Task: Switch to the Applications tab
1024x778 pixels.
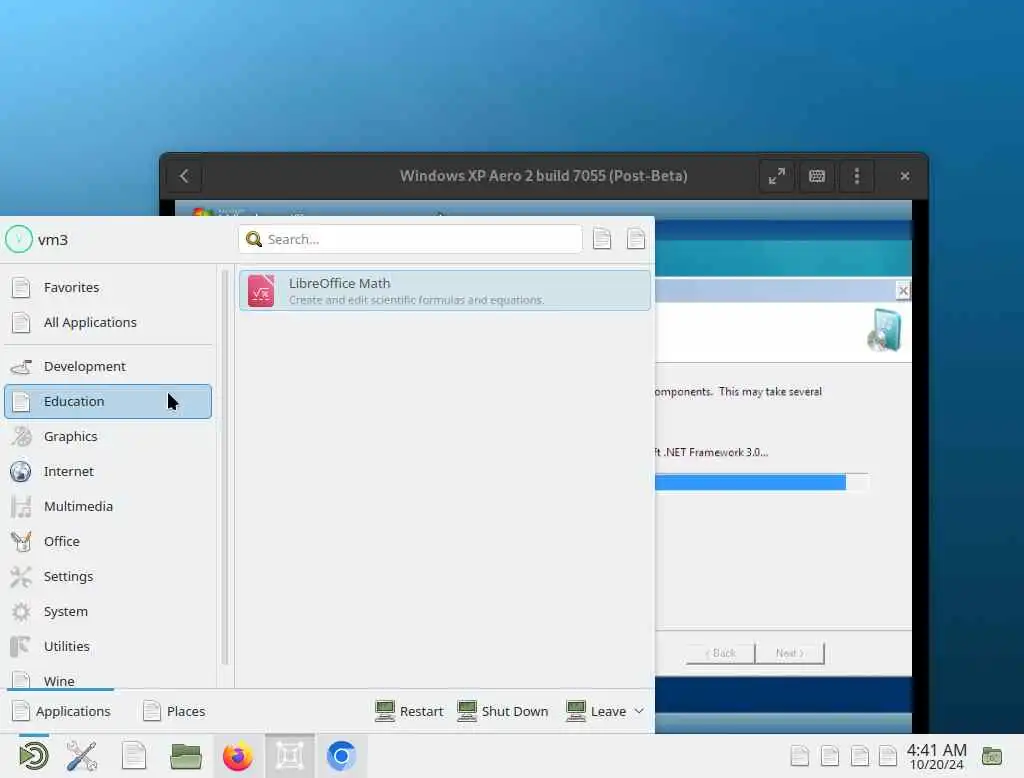Action: pyautogui.click(x=61, y=711)
